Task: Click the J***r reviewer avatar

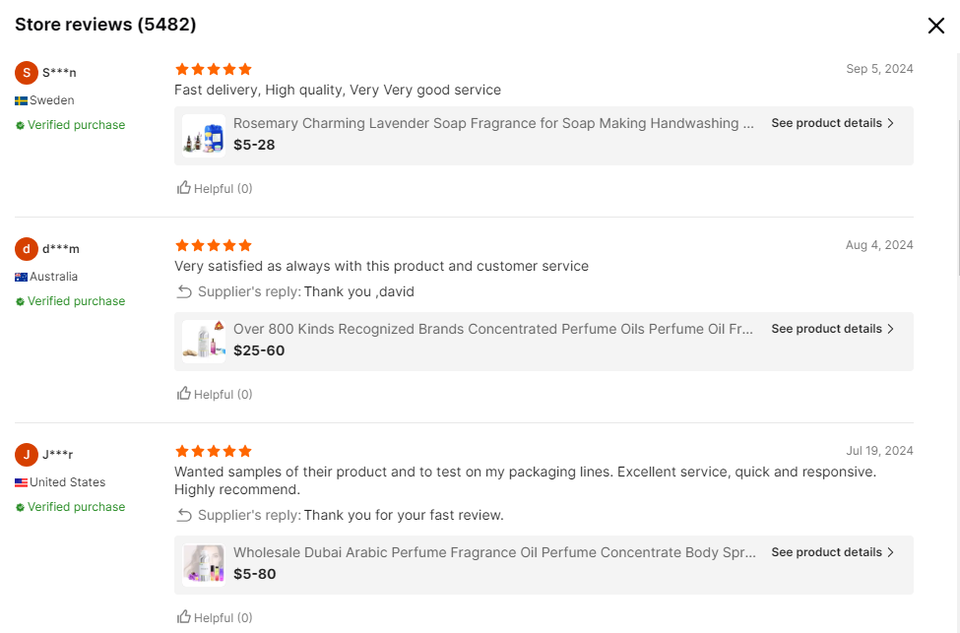Action: coord(27,455)
